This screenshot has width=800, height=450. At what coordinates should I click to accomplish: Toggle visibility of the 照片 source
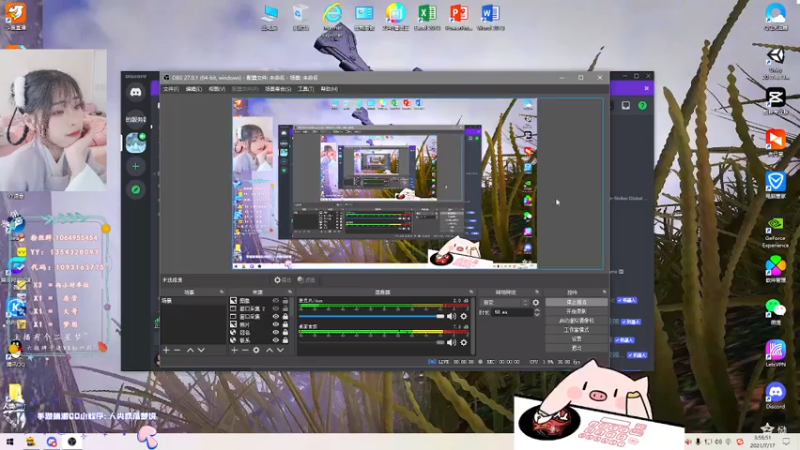(x=276, y=324)
